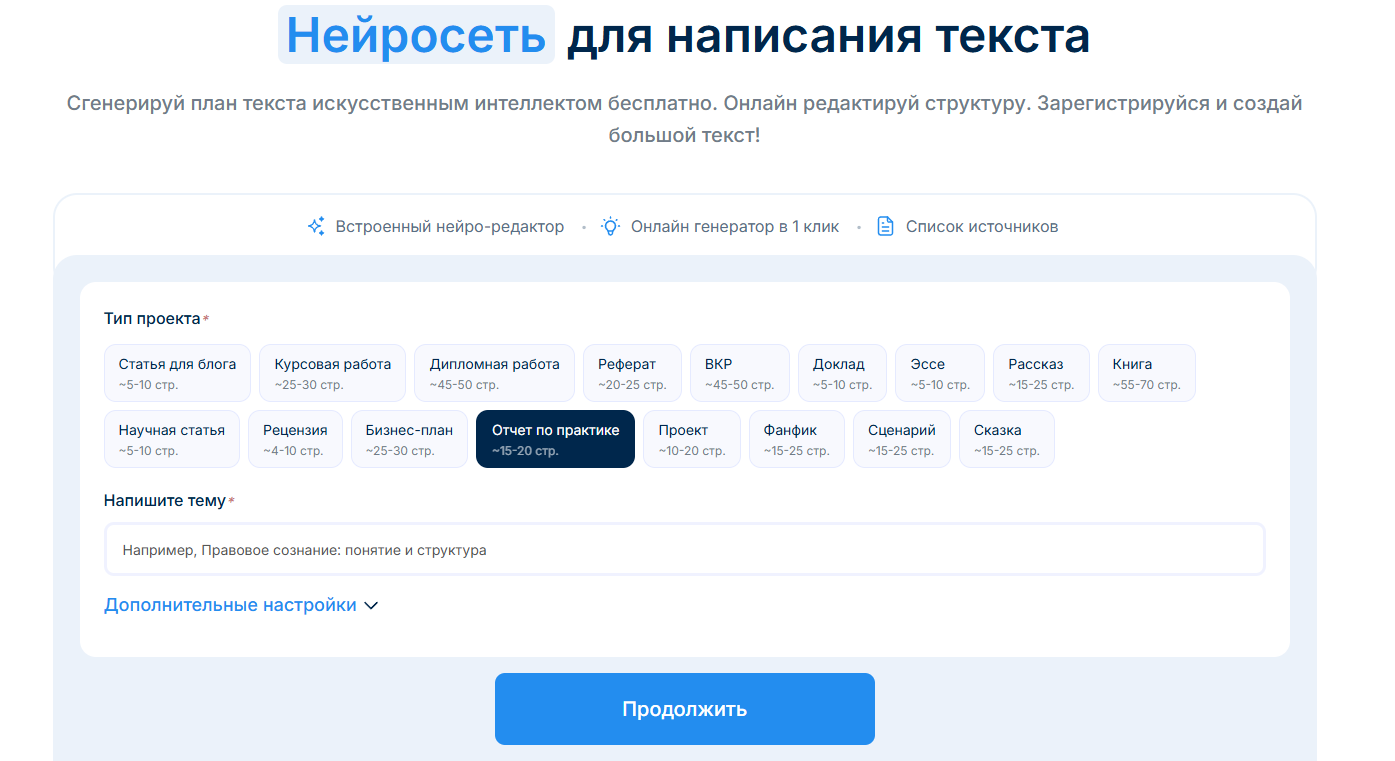Click the sparkle icon next to Встроенный нейро-редактор
Viewport: 1395px width, 761px height.
coord(316,226)
